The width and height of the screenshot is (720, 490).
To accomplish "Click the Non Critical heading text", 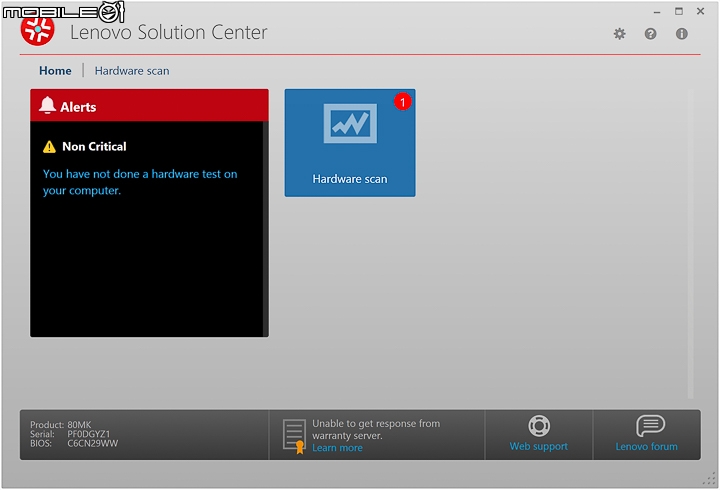I will (x=94, y=146).
